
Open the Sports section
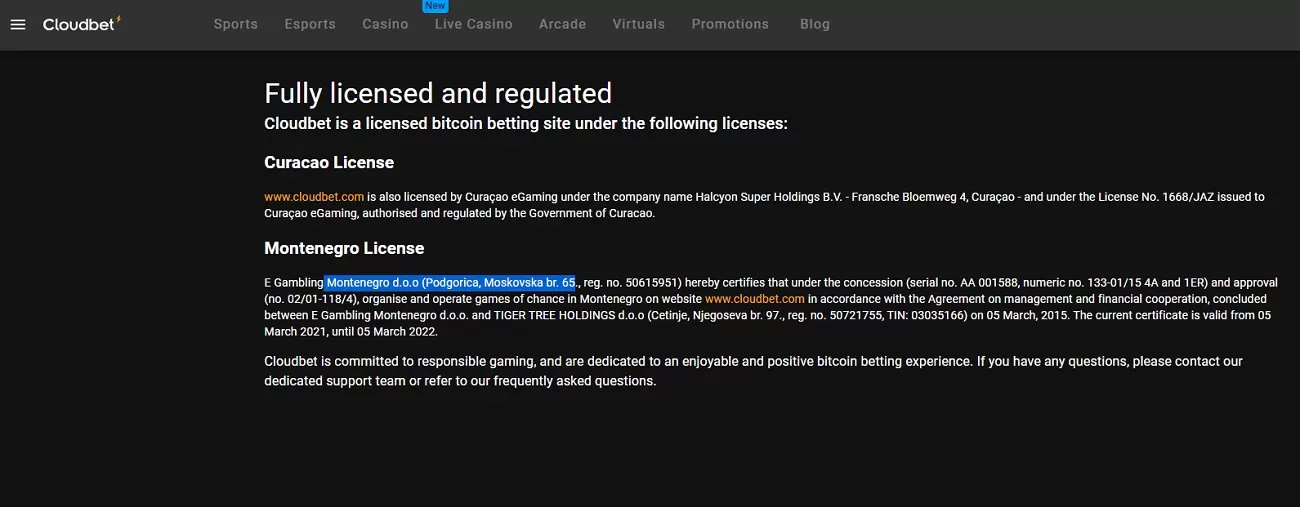(x=236, y=24)
